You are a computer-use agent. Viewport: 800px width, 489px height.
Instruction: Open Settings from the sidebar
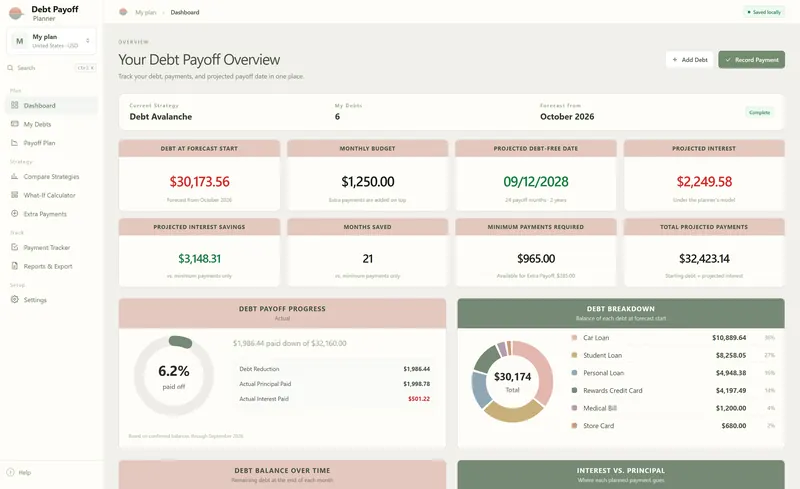(51, 300)
